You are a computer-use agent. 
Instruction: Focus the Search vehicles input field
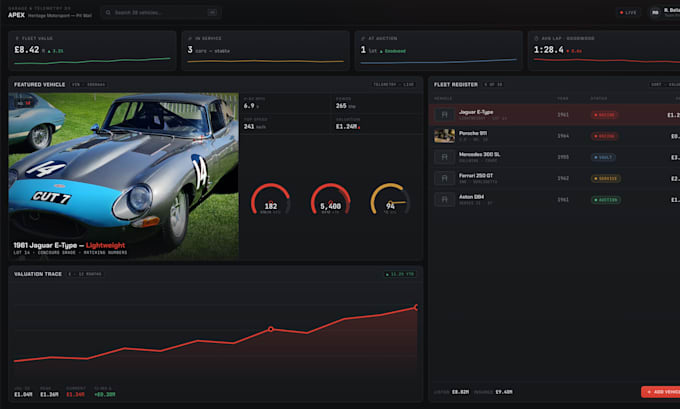tap(161, 13)
